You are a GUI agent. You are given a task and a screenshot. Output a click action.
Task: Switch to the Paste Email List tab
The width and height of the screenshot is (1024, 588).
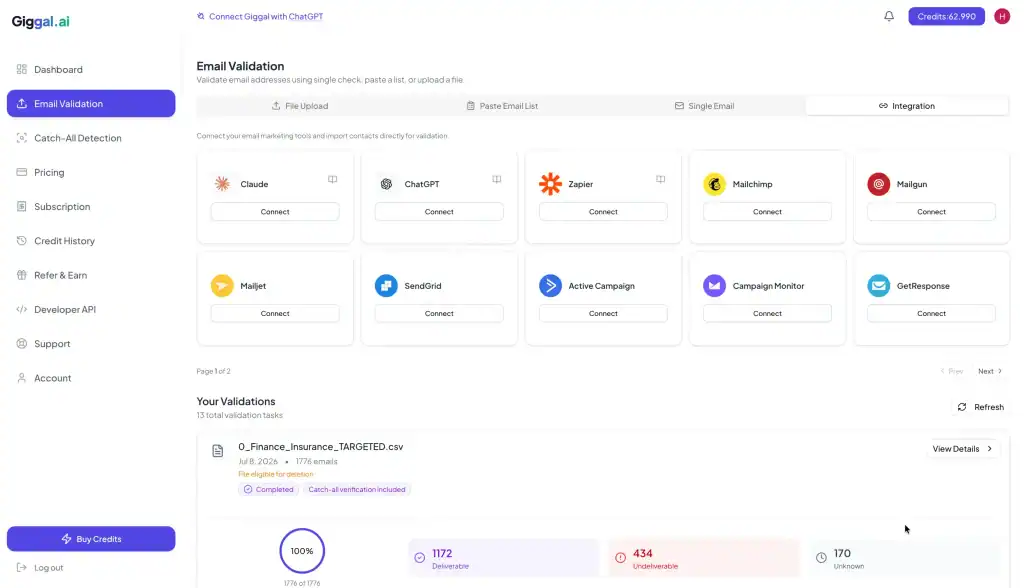coord(502,106)
